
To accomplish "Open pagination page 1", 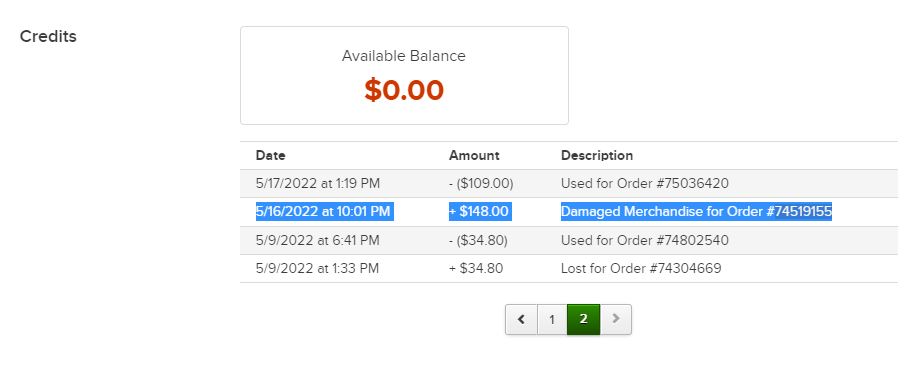I will click(x=552, y=320).
